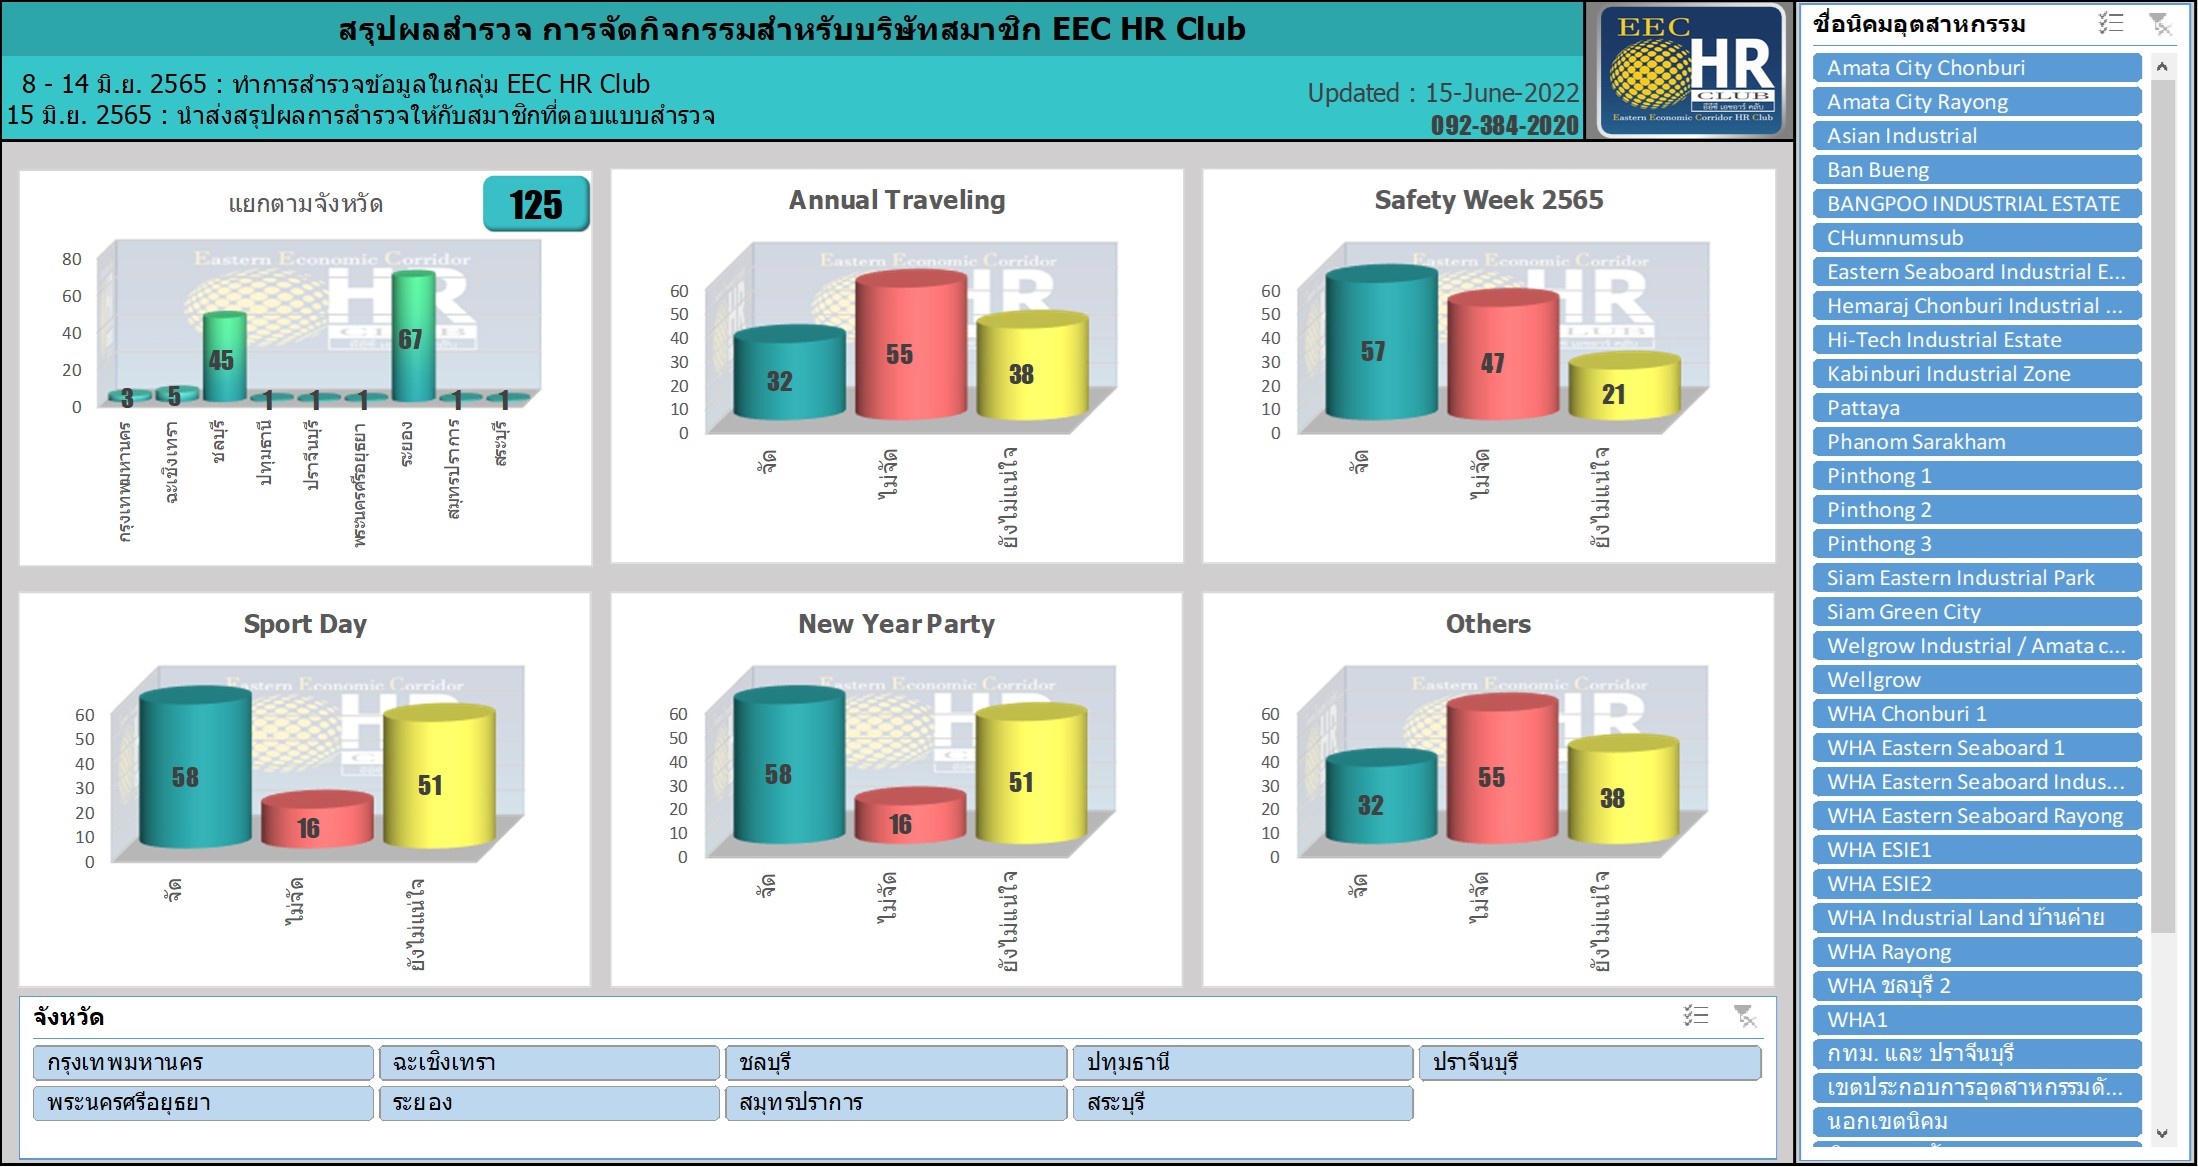Filter by WHA ชลบุรี 2

pyautogui.click(x=1977, y=986)
